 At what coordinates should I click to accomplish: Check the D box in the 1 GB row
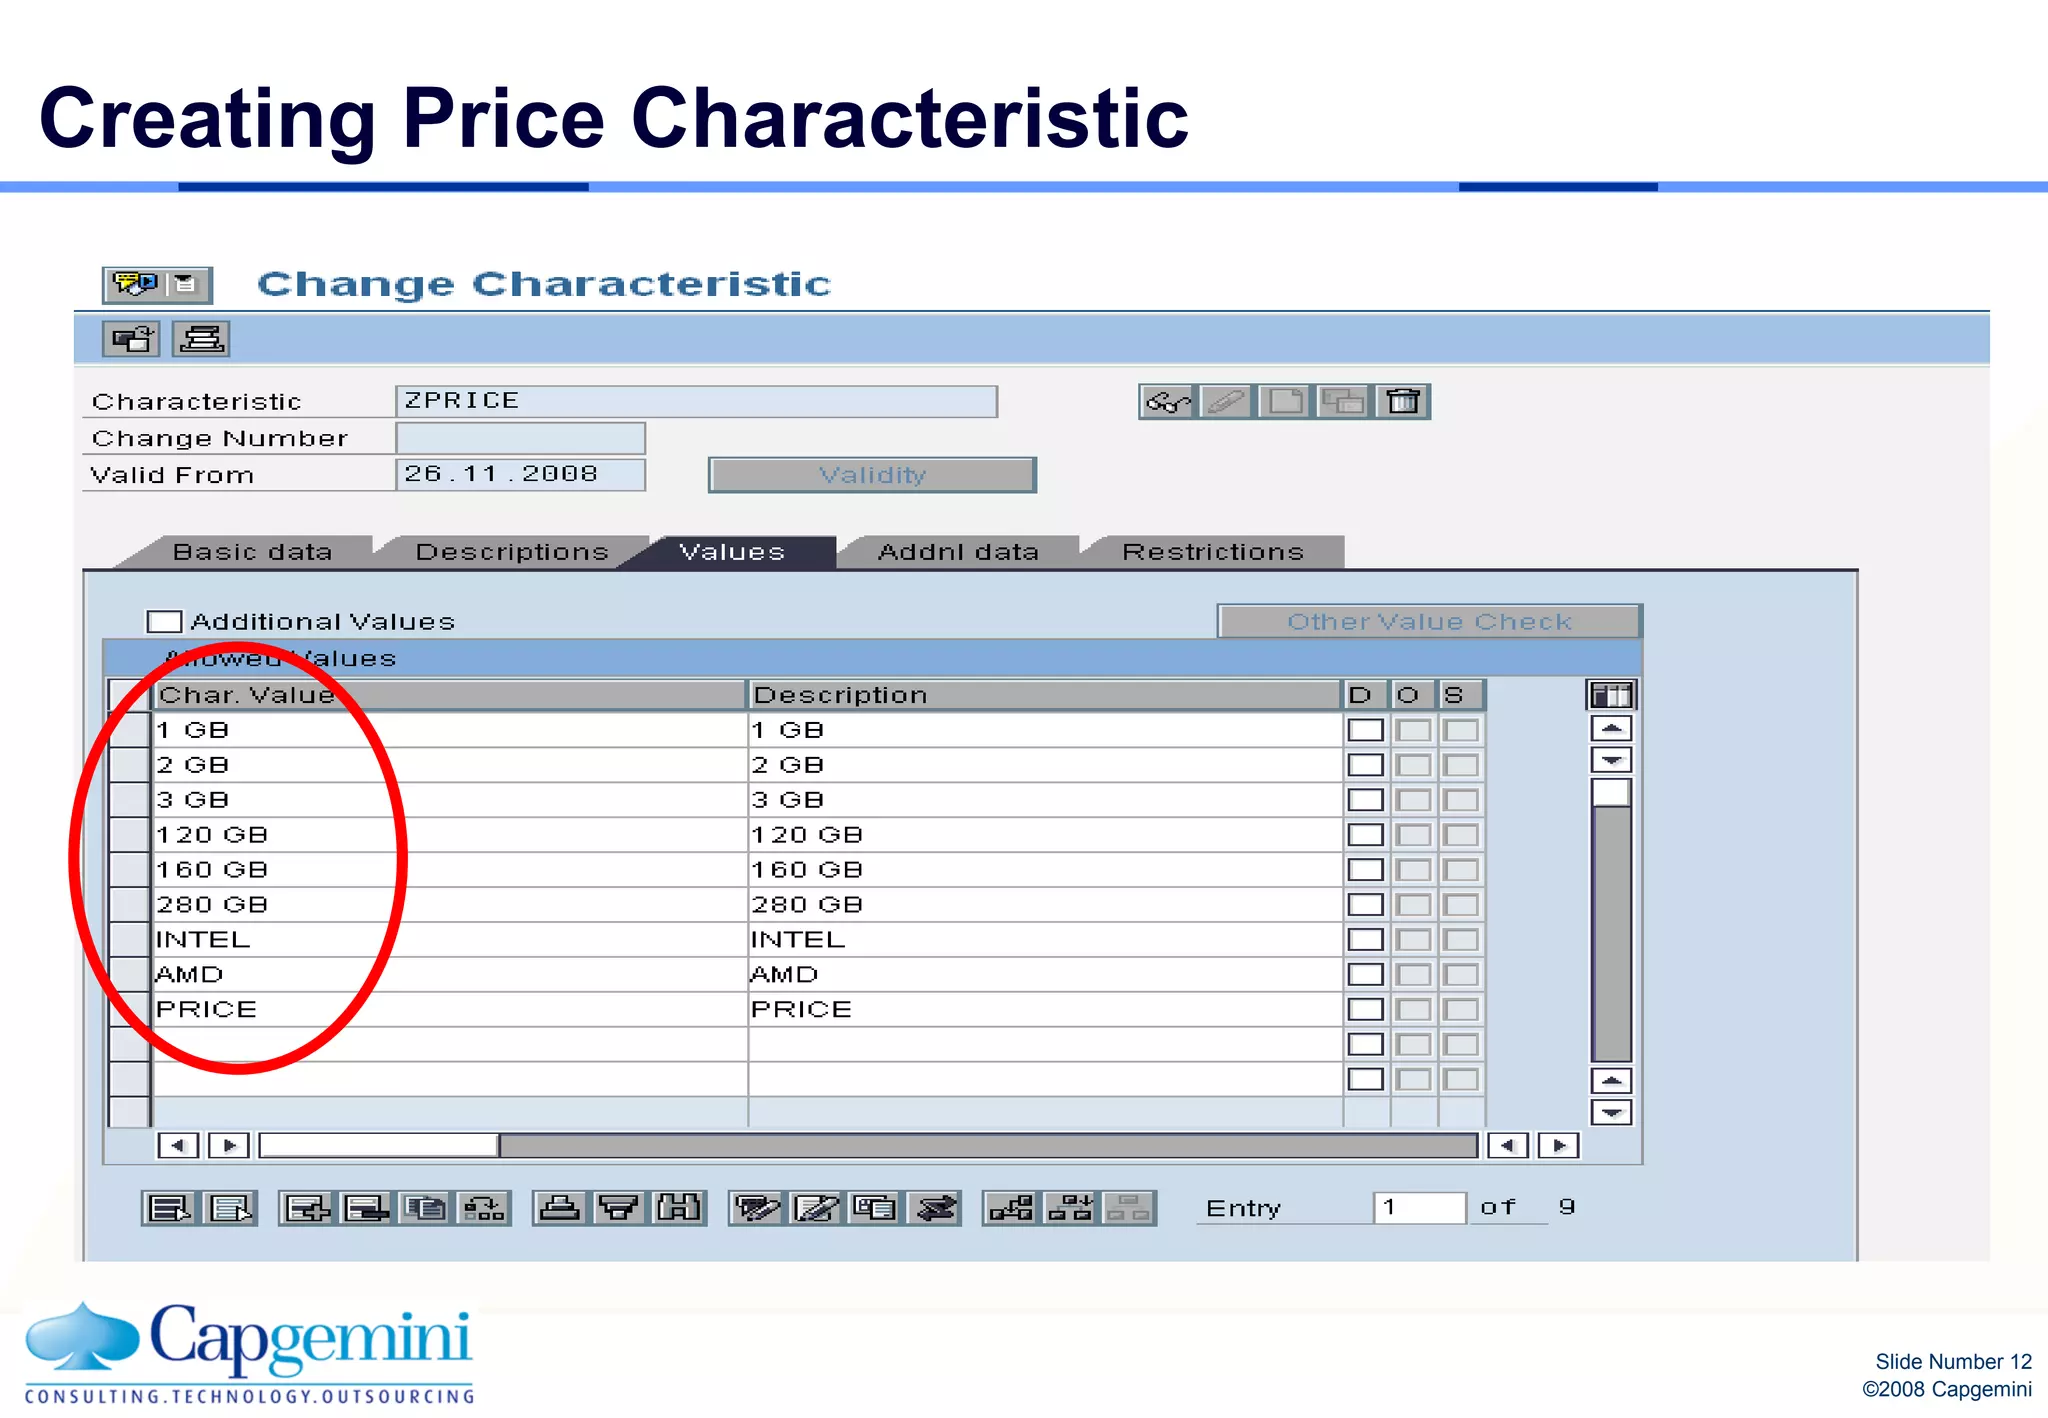tap(1365, 730)
